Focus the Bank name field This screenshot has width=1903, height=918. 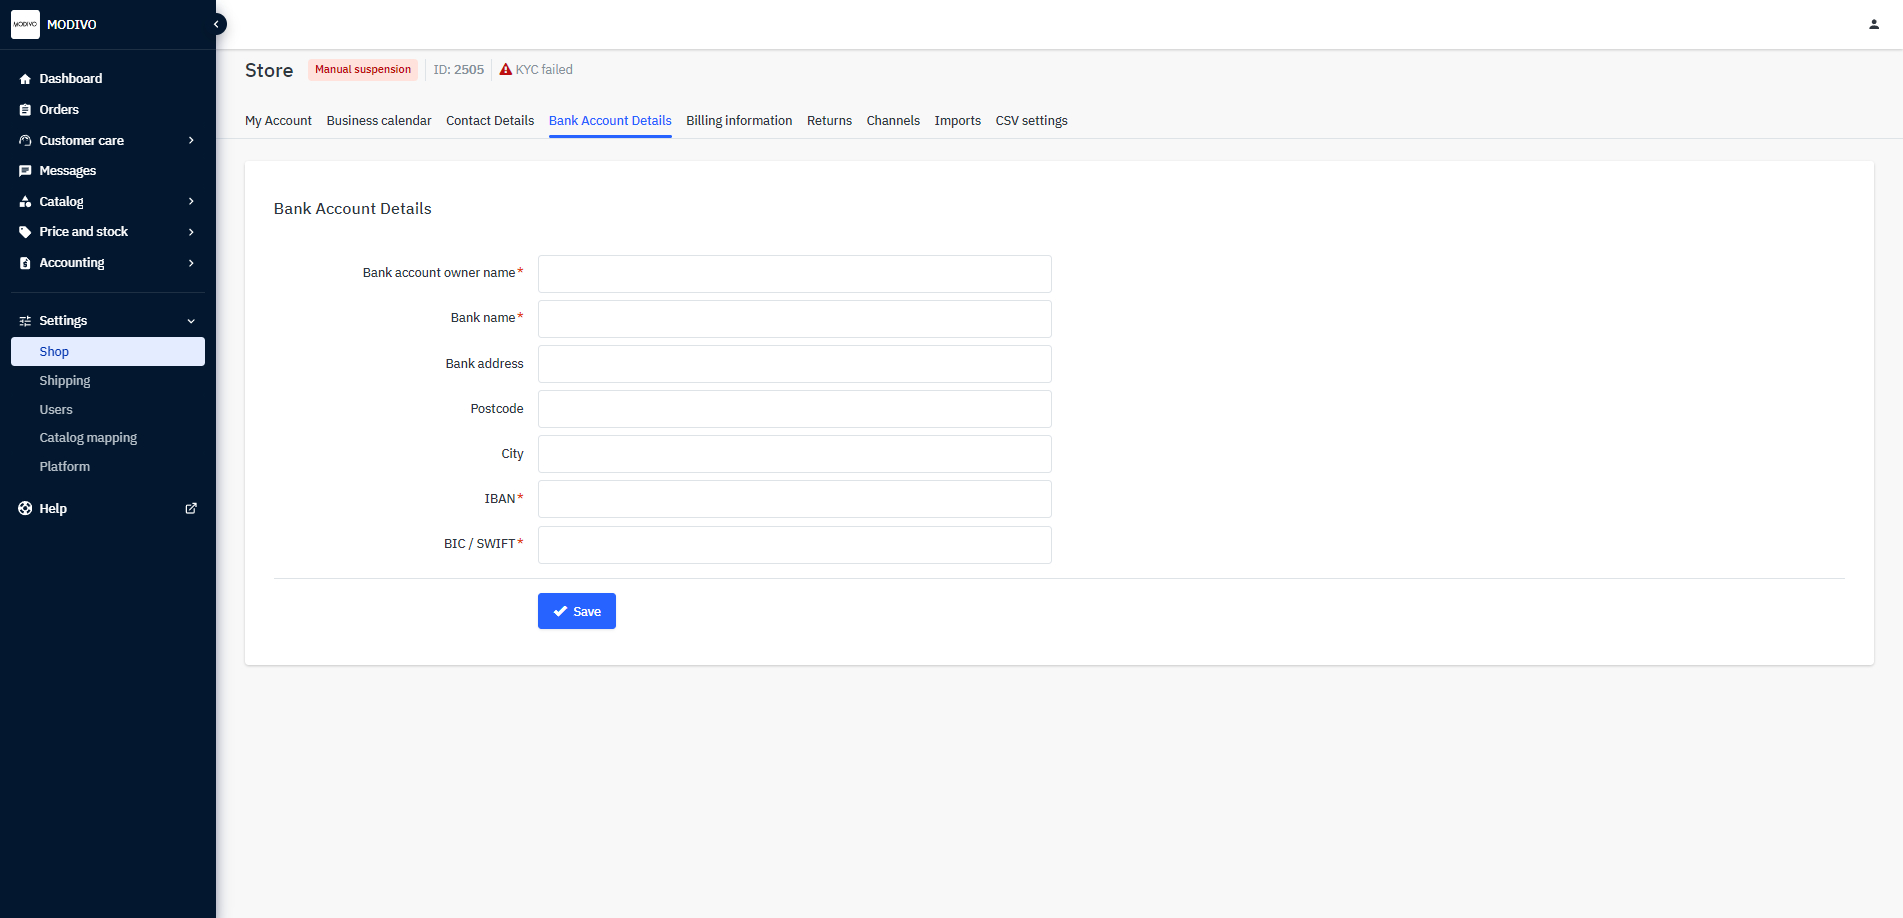(x=795, y=319)
